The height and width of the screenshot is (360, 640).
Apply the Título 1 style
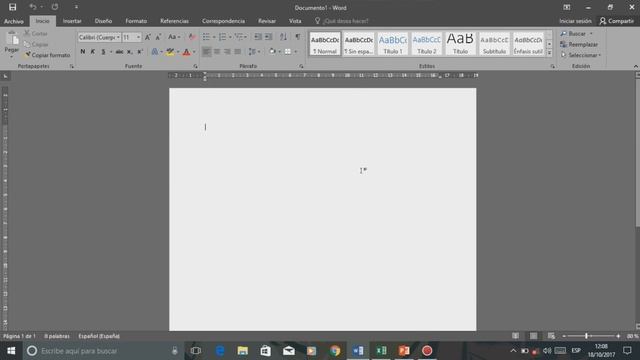click(x=393, y=44)
